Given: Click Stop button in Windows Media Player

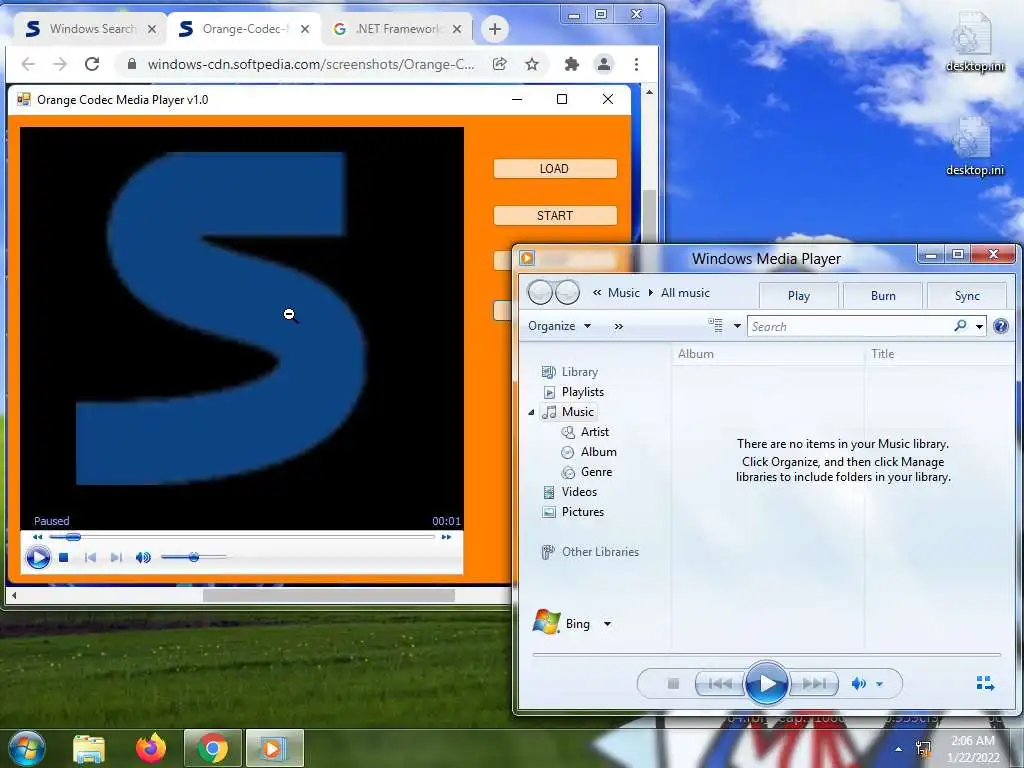Looking at the screenshot, I should pyautogui.click(x=673, y=684).
